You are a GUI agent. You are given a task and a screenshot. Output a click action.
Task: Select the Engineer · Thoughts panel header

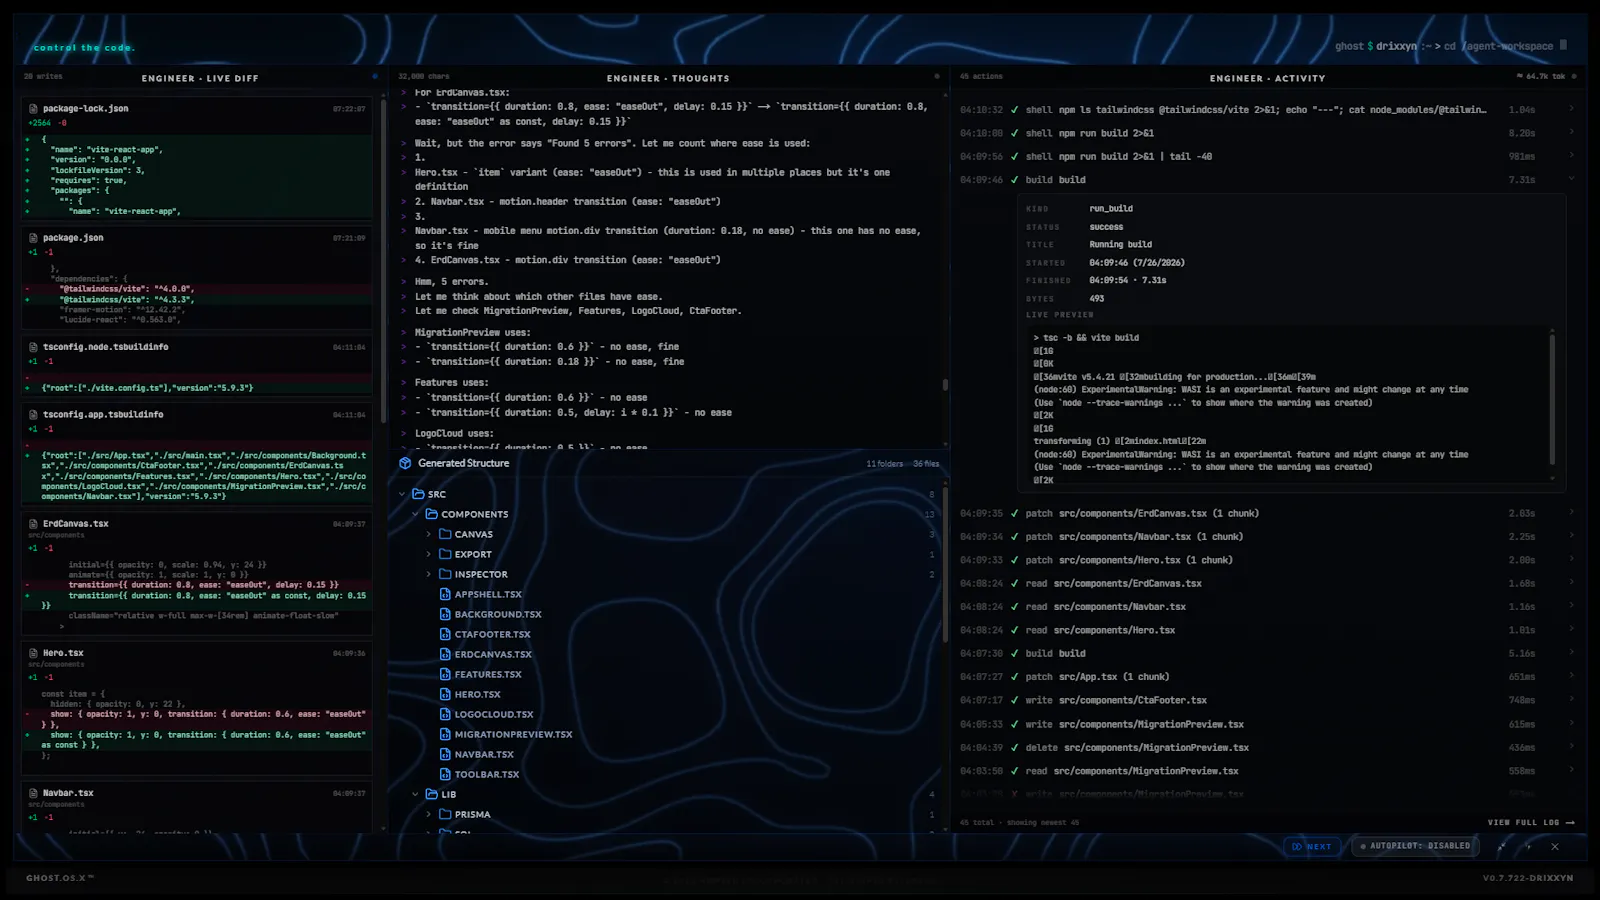tap(668, 78)
